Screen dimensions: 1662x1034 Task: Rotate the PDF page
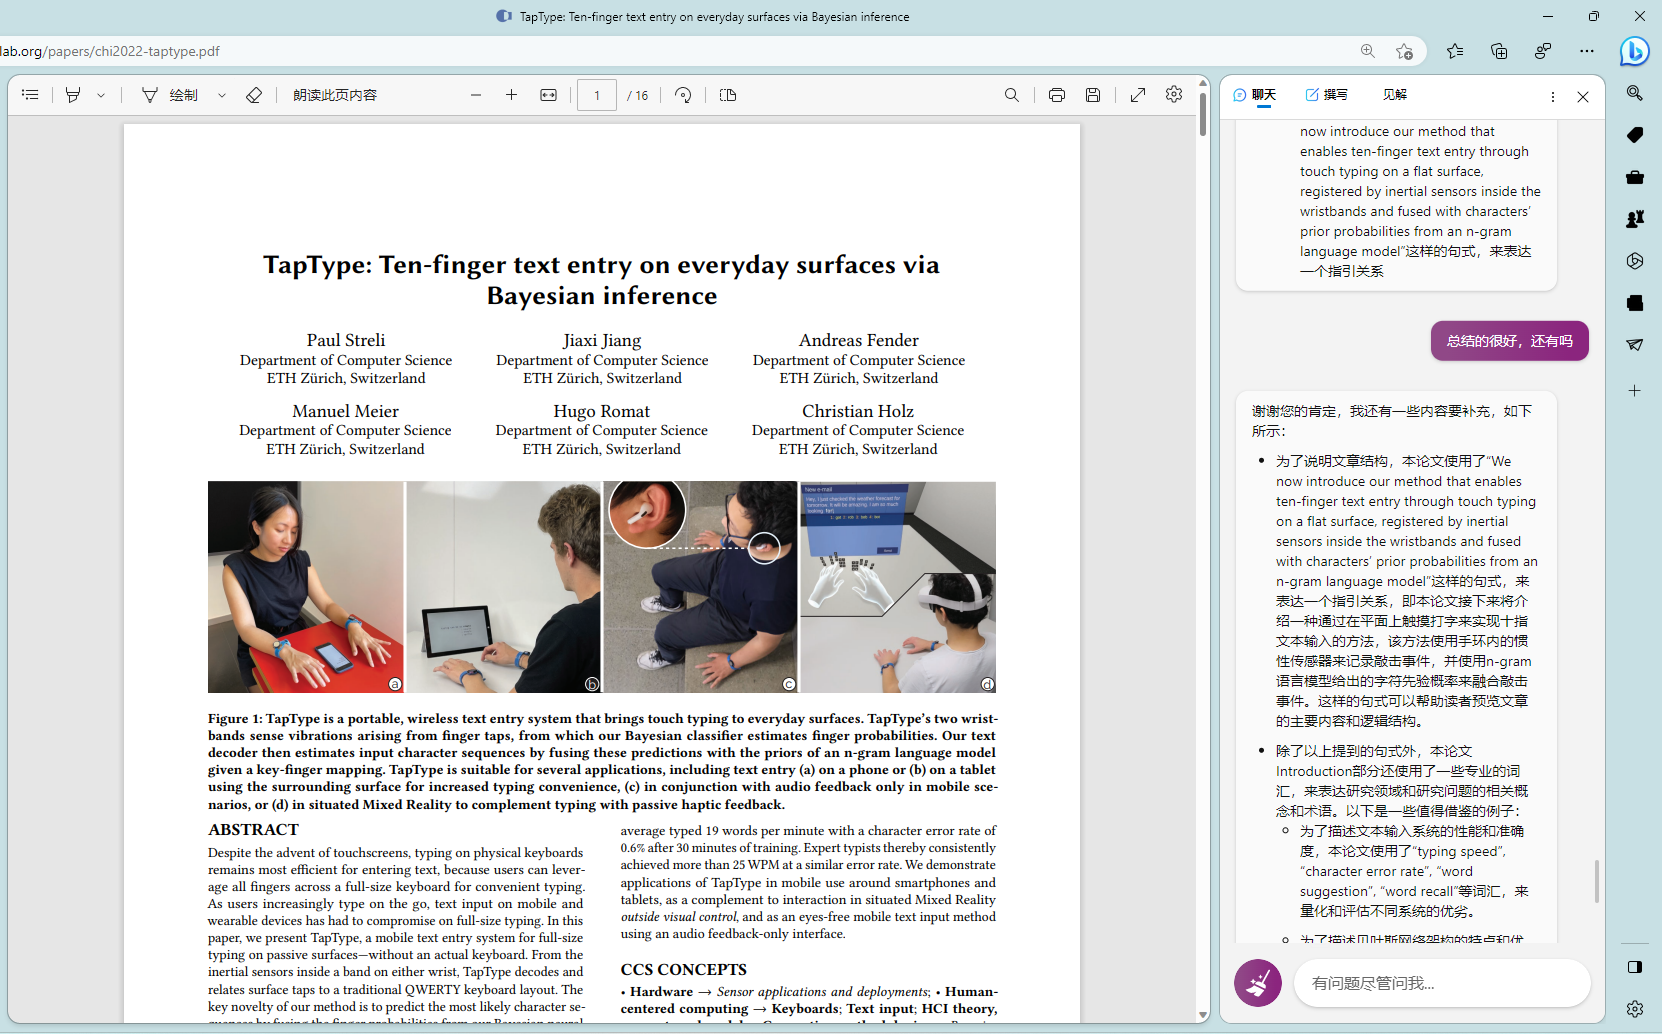click(683, 95)
